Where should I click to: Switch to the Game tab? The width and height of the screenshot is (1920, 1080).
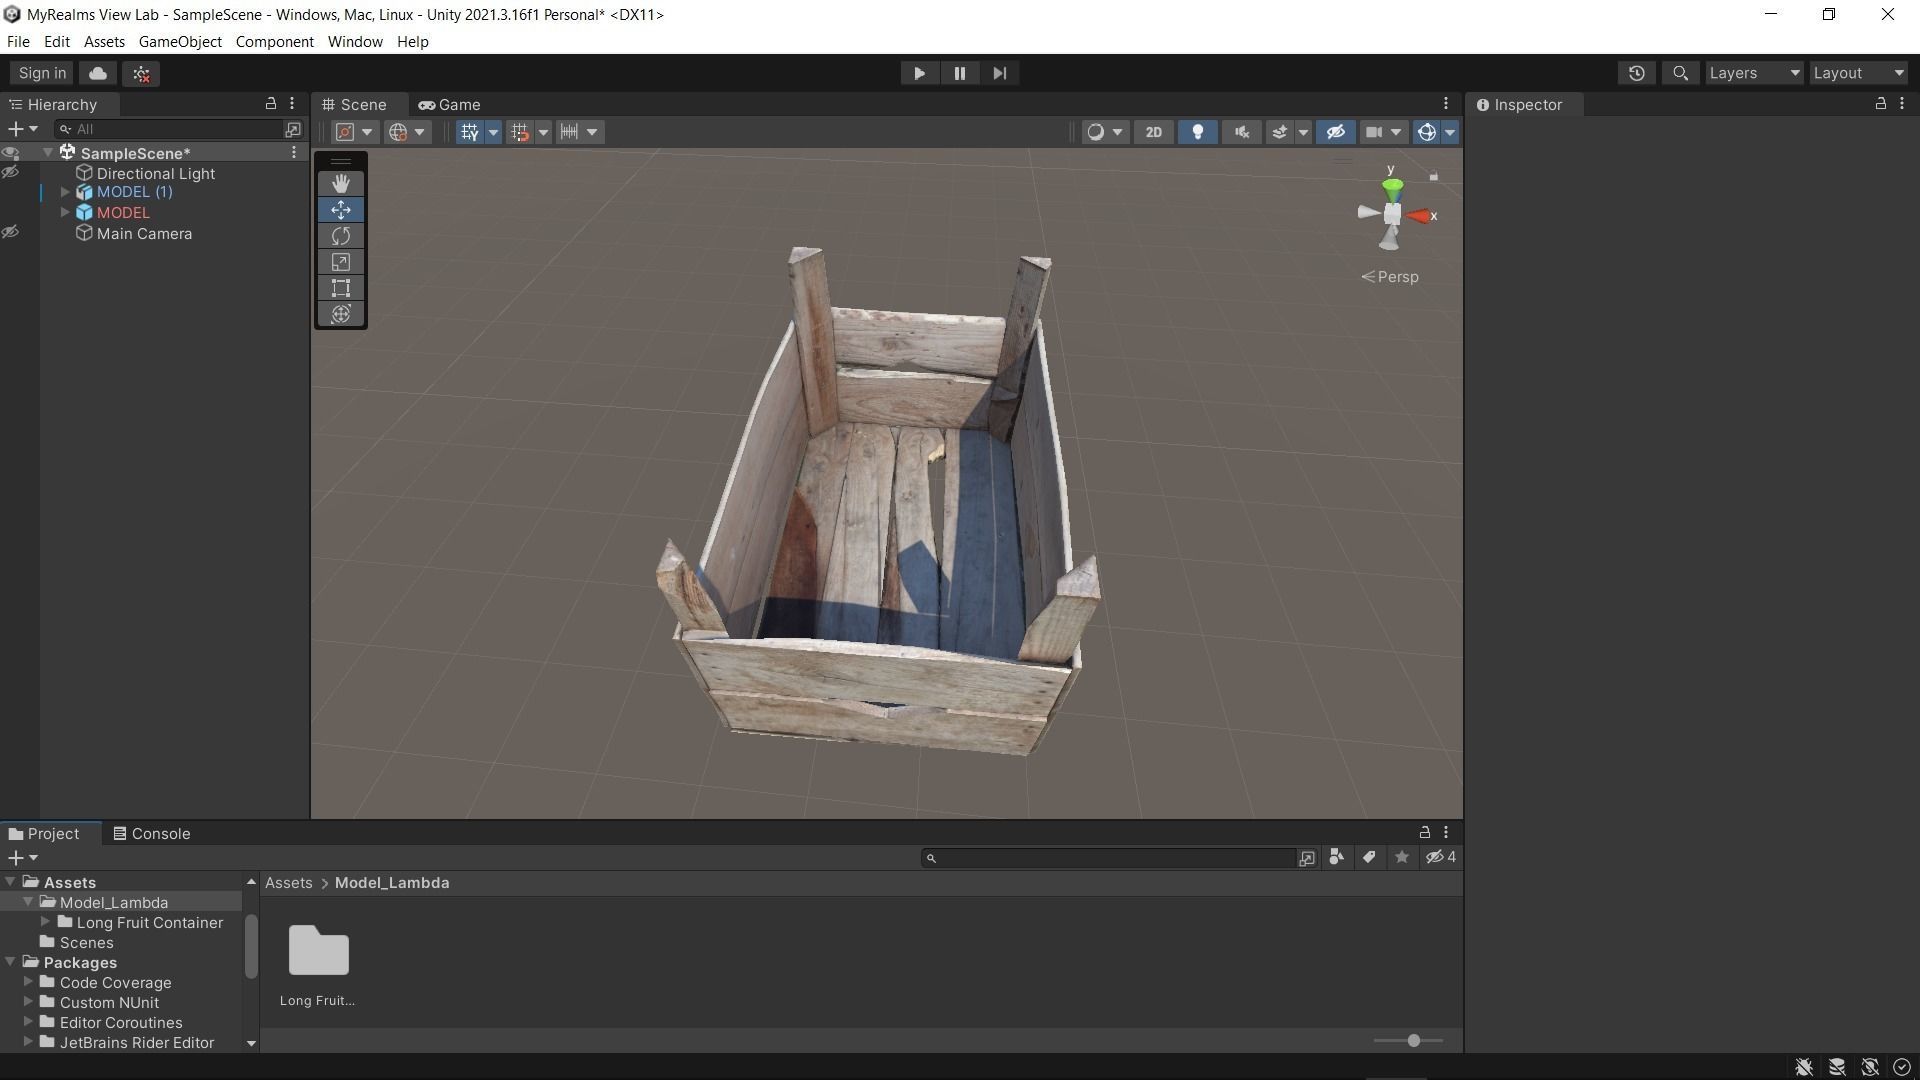450,104
